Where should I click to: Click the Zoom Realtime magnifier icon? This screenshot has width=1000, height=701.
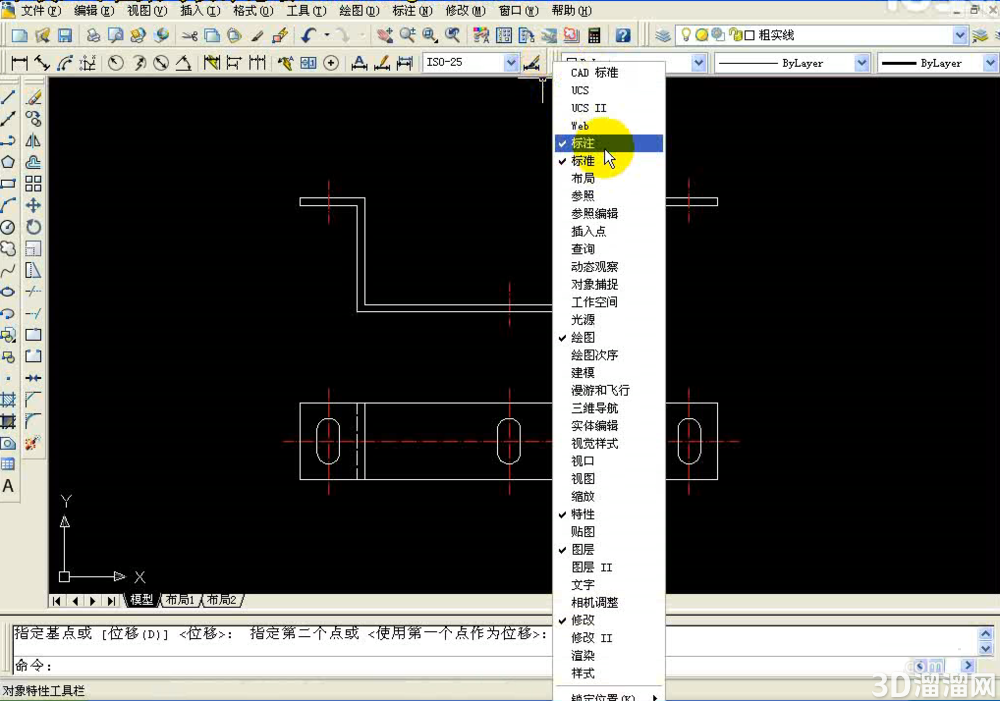pos(407,36)
